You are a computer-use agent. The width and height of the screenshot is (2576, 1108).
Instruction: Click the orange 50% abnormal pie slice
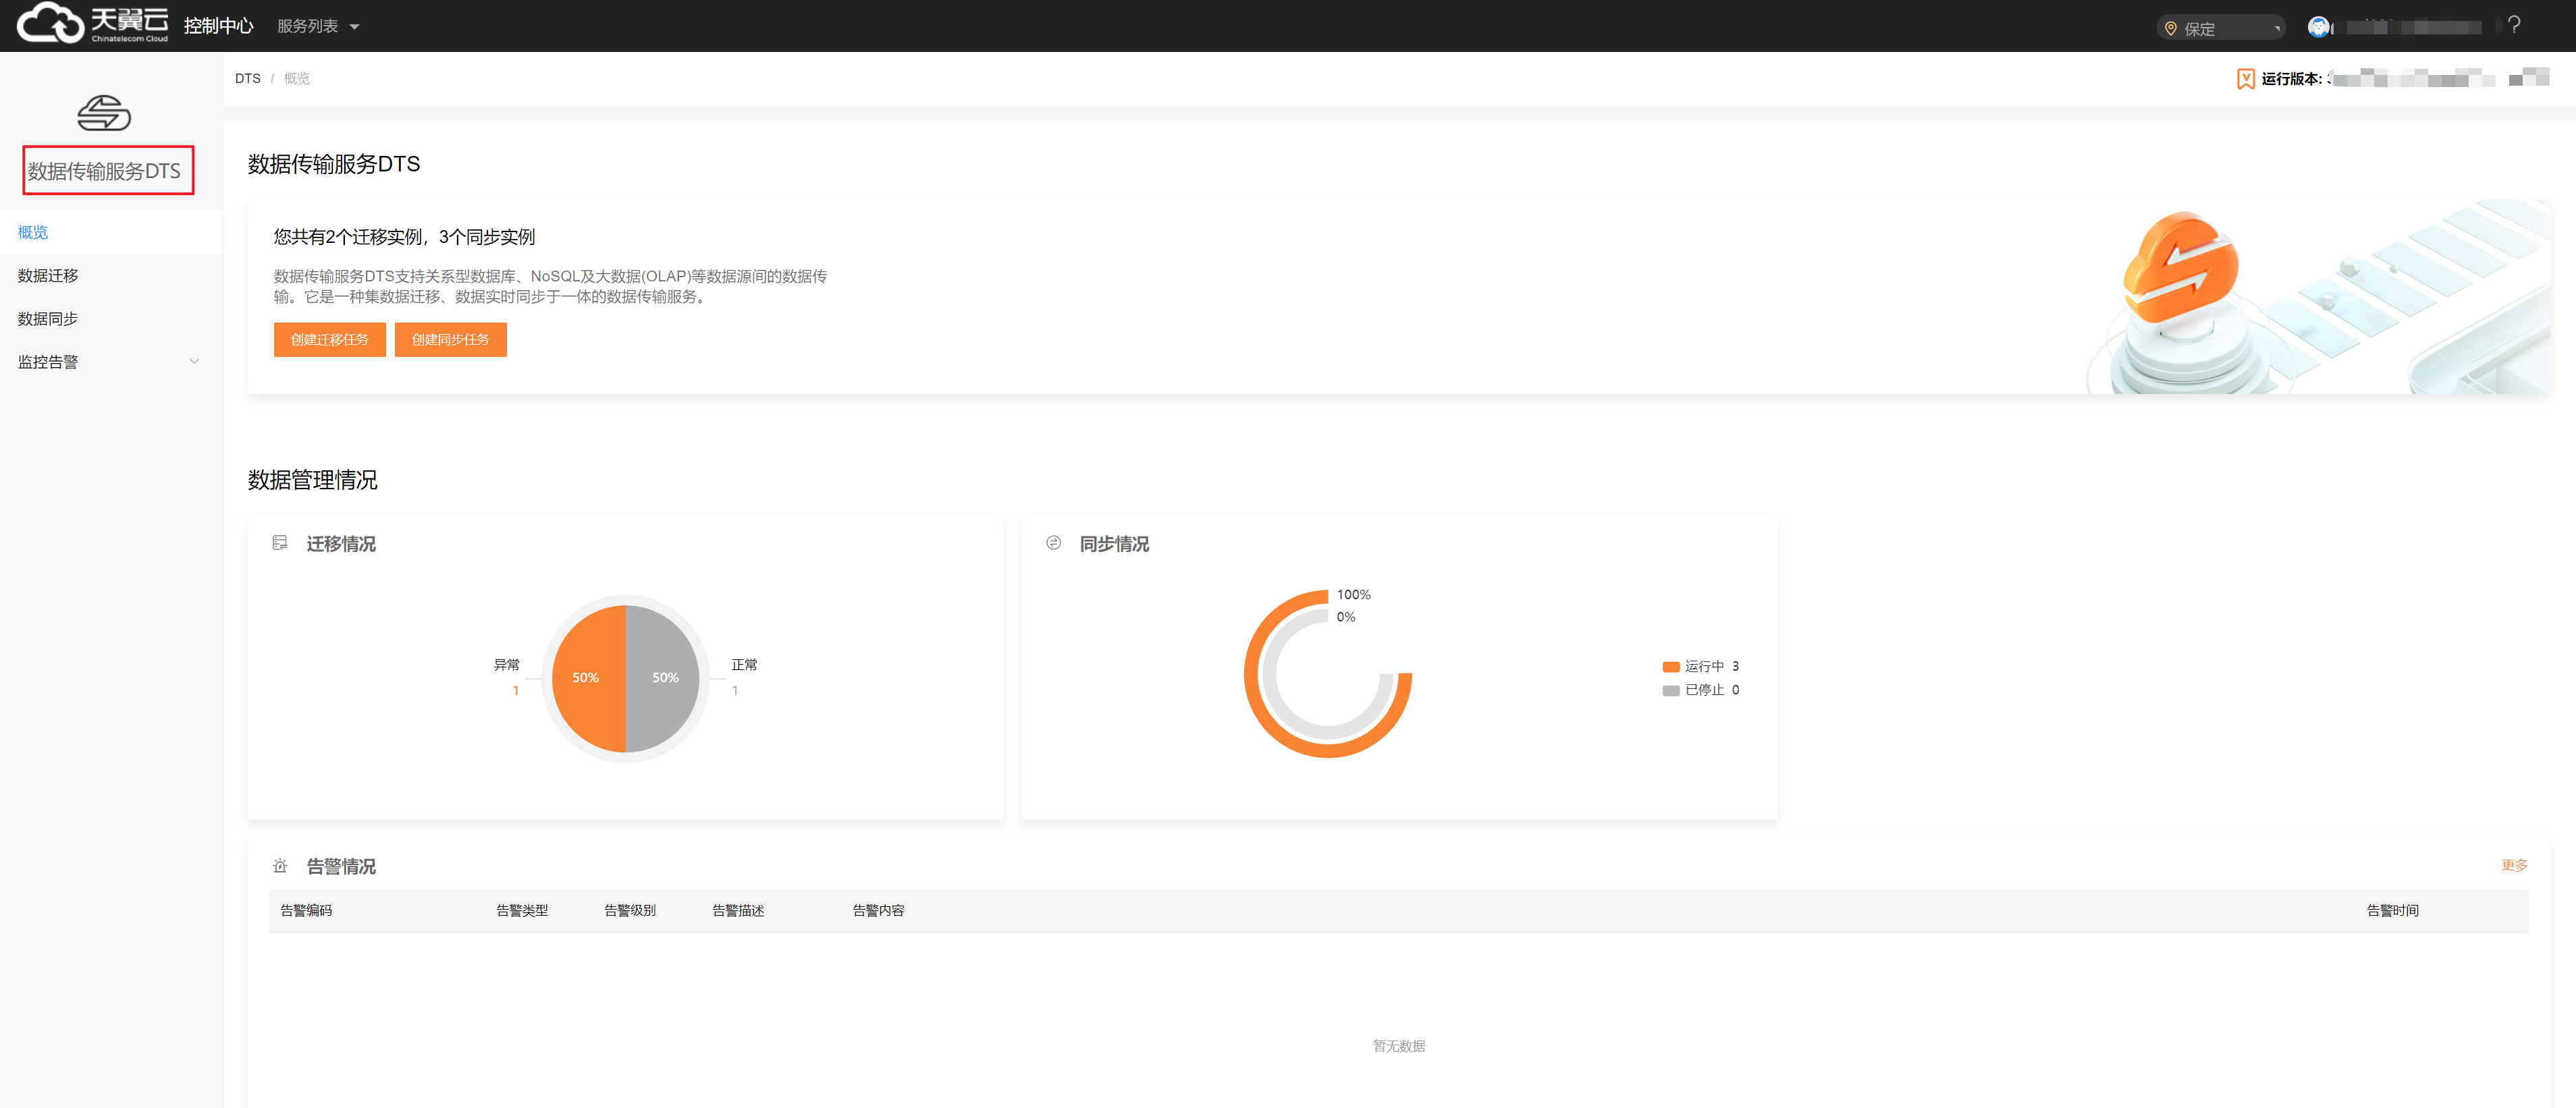[x=588, y=678]
